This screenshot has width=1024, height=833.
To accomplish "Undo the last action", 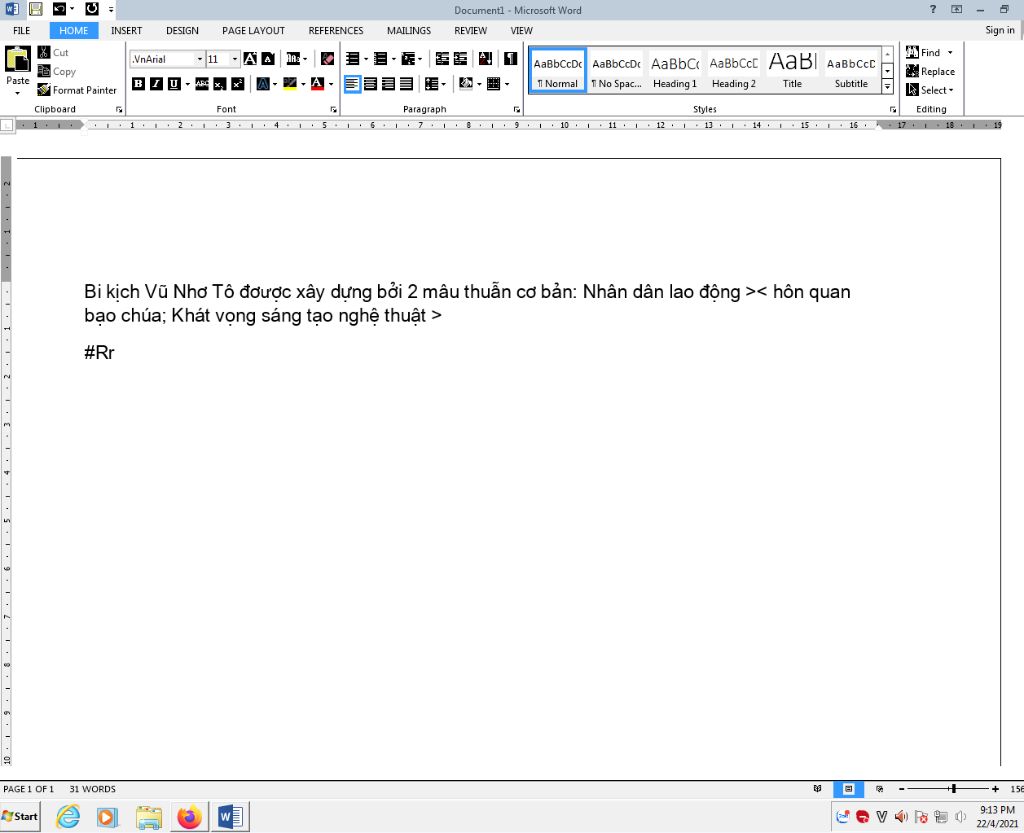I will coord(59,9).
